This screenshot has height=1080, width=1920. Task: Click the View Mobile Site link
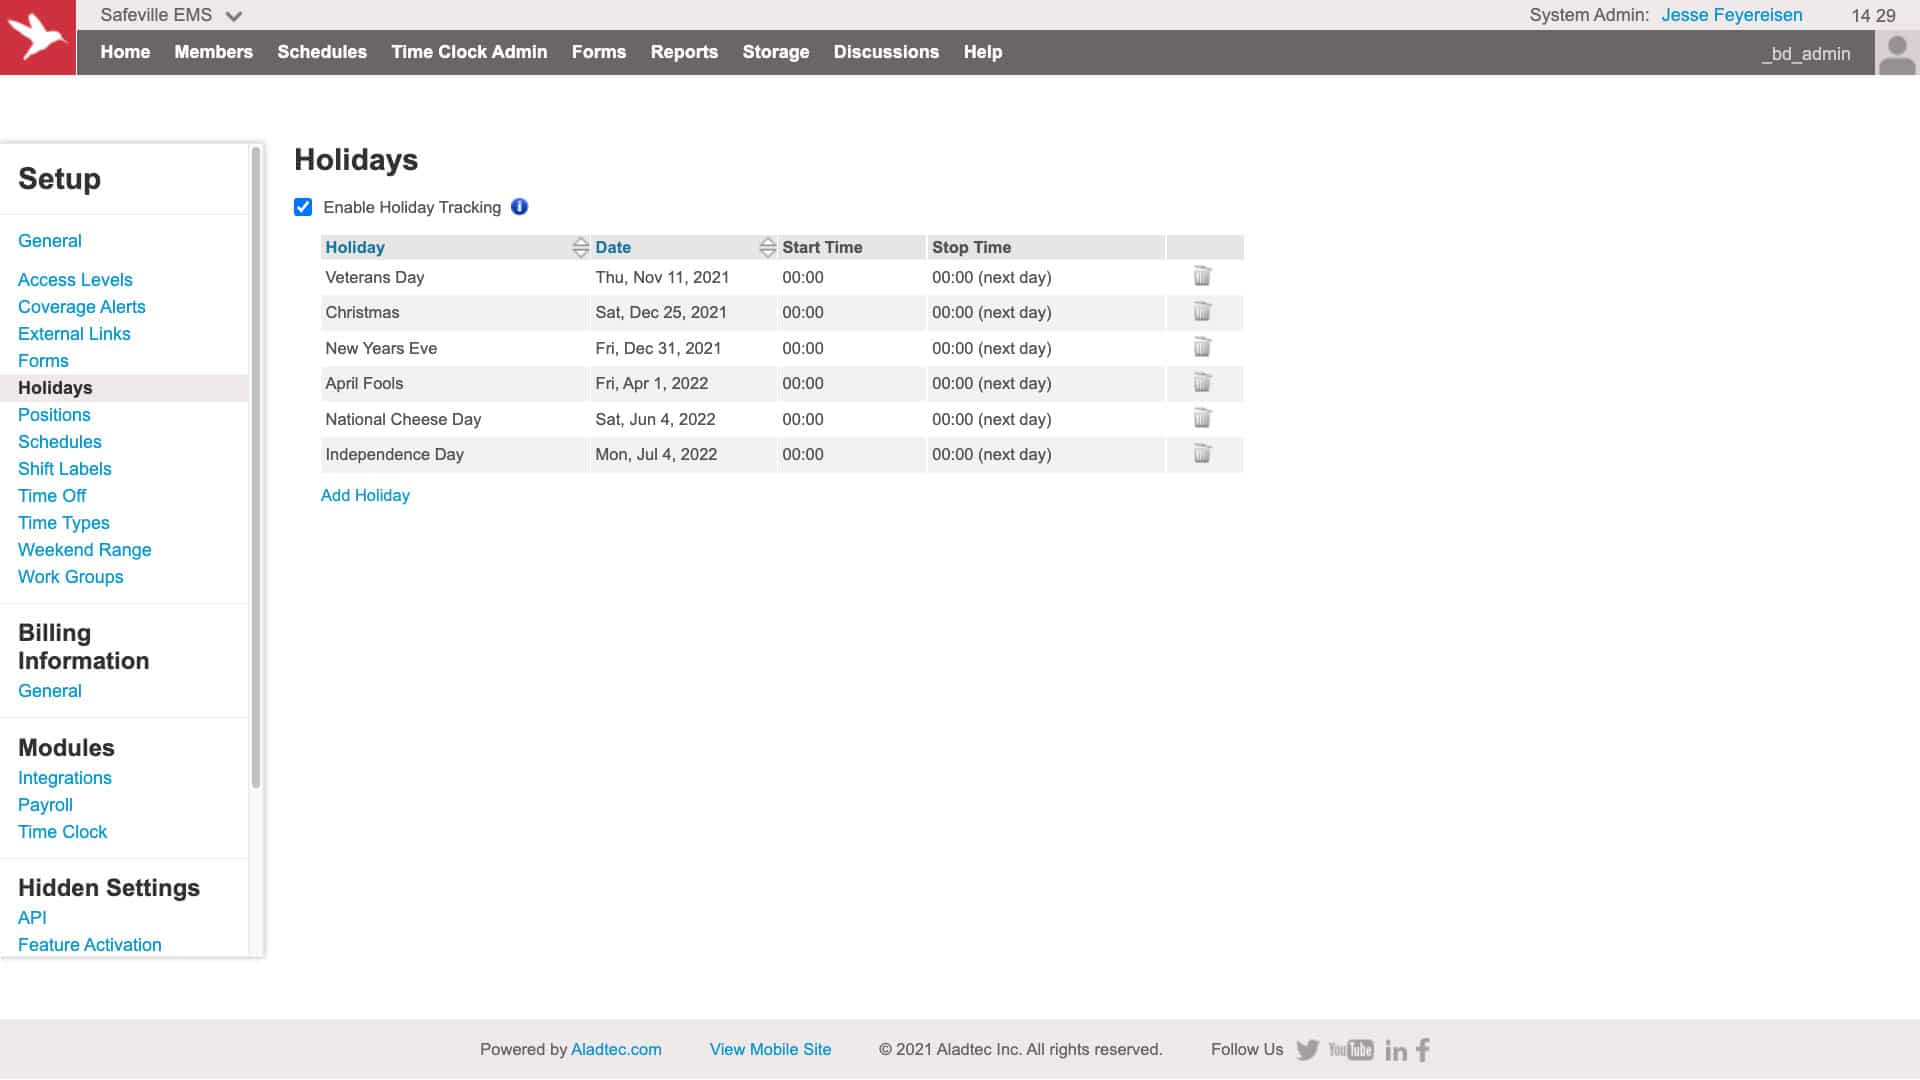pyautogui.click(x=770, y=1050)
